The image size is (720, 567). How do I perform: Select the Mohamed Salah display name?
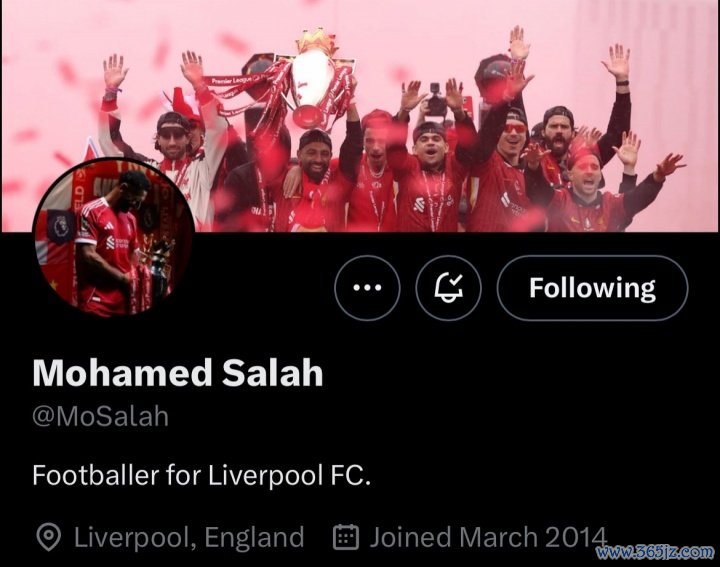(x=178, y=373)
